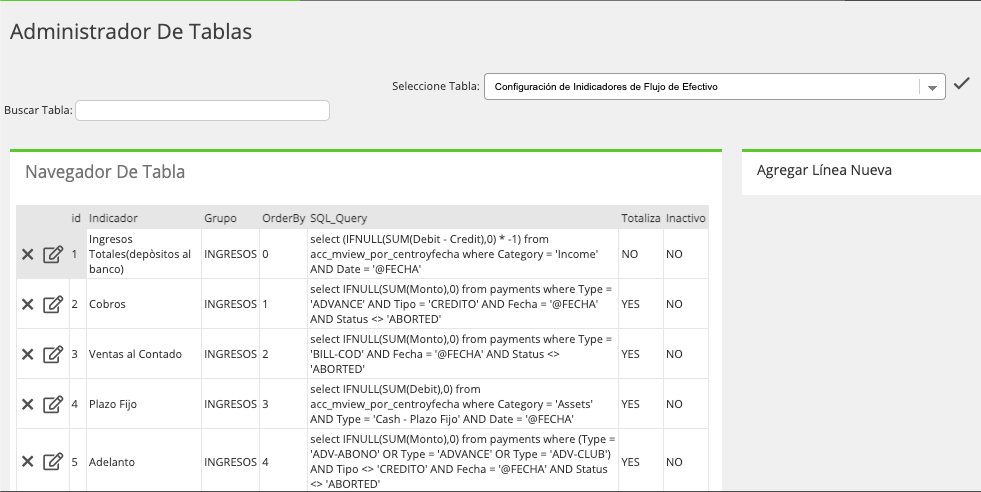This screenshot has width=981, height=492.
Task: Select the Plazo Fijo indicator cell
Action: pos(144,404)
